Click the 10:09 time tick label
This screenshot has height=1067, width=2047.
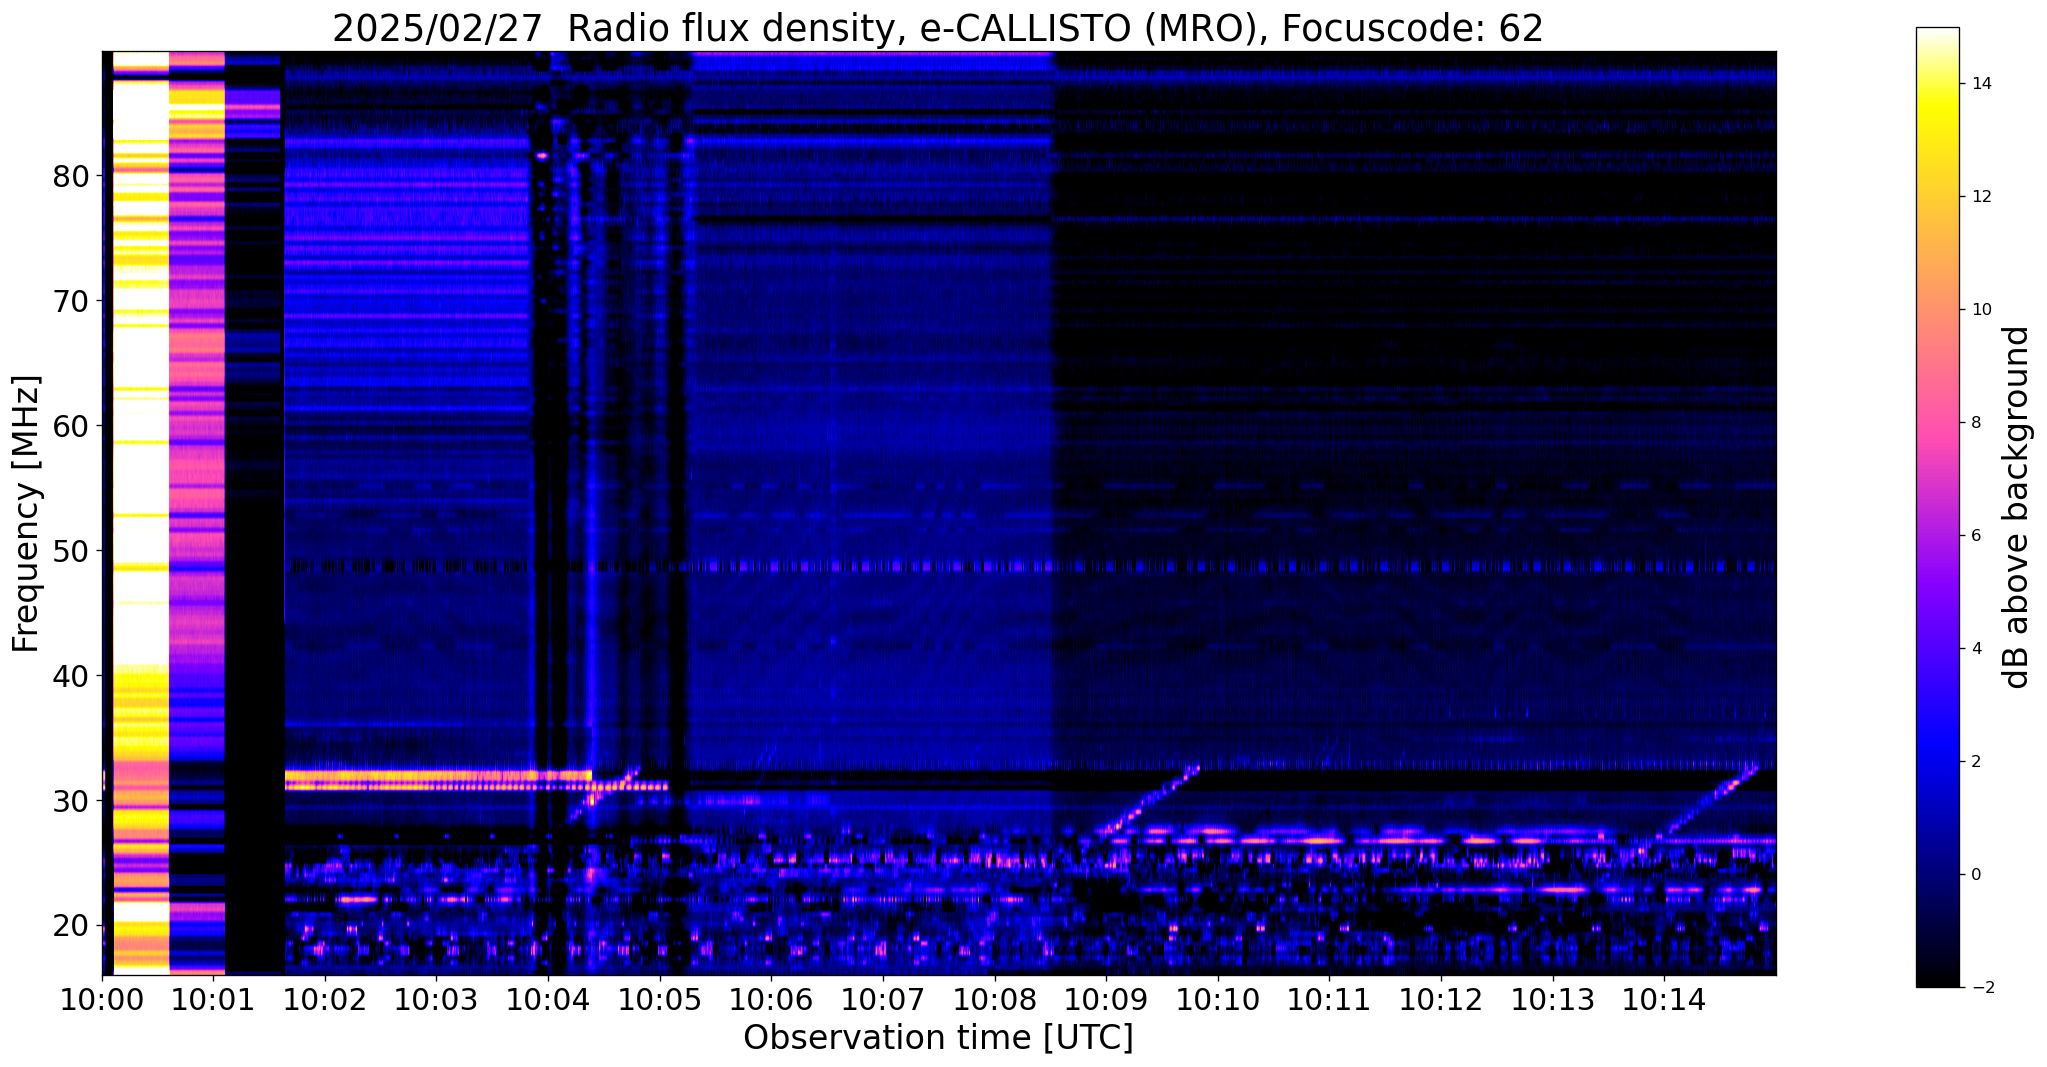pyautogui.click(x=1106, y=1000)
